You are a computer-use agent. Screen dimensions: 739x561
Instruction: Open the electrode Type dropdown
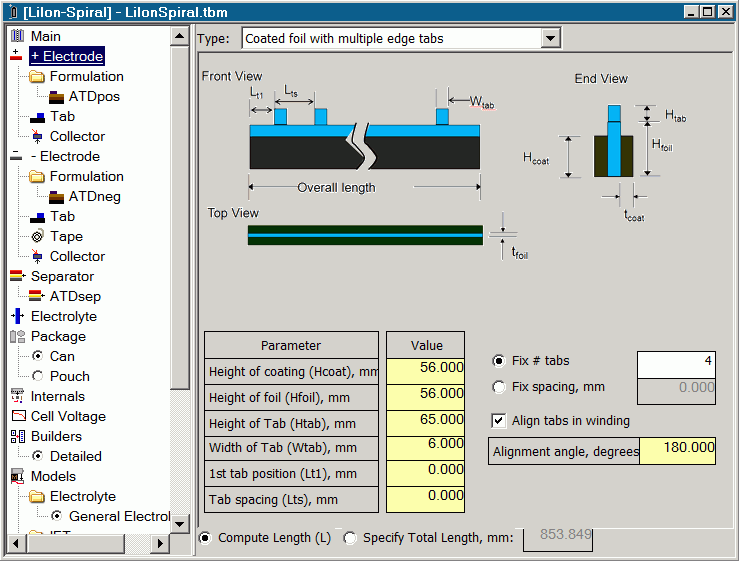coord(550,38)
